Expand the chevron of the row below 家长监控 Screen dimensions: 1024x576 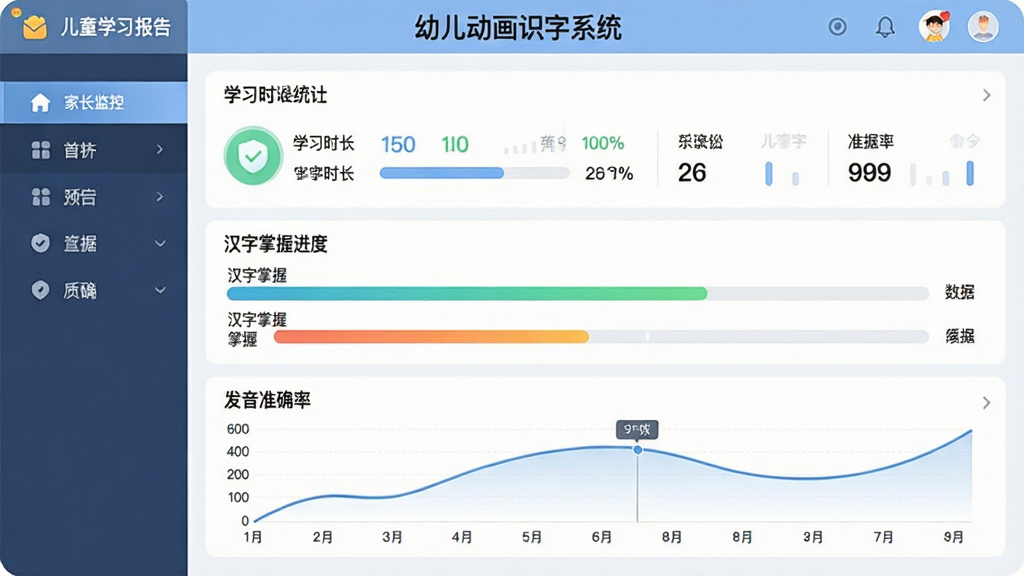(160, 150)
